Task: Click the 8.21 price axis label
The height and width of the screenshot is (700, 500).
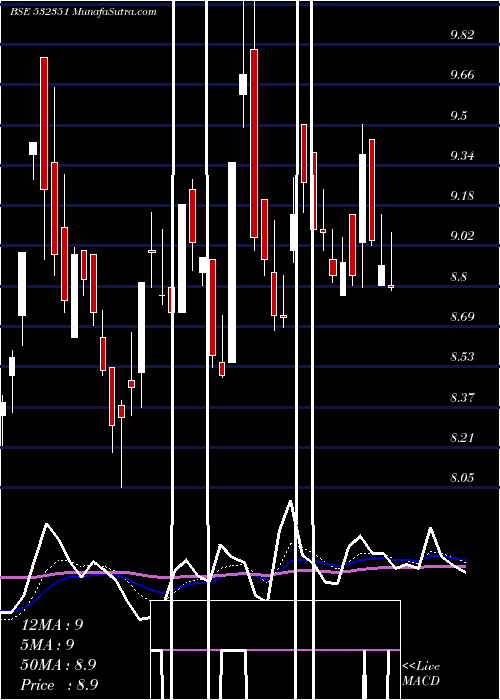Action: [x=462, y=438]
